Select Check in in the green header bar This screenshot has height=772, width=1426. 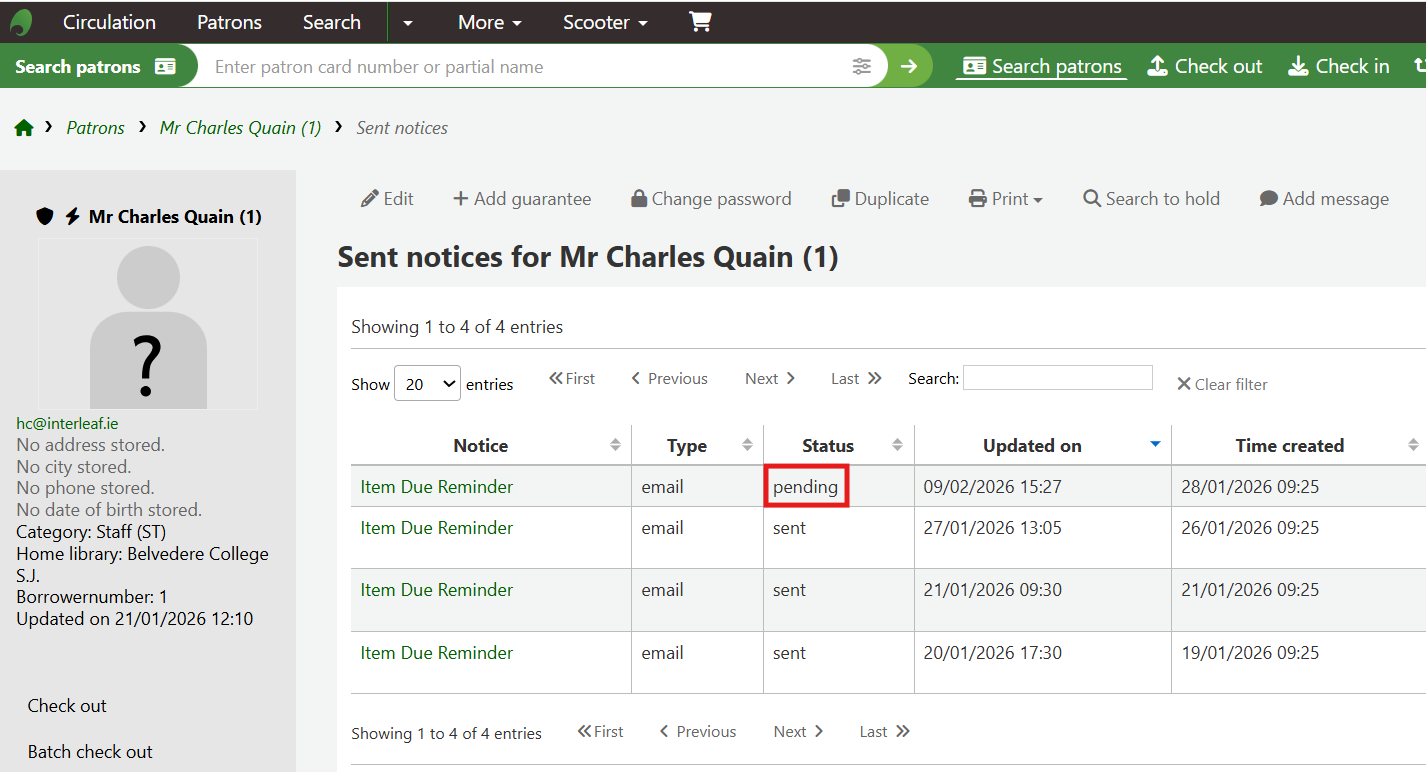point(1338,66)
